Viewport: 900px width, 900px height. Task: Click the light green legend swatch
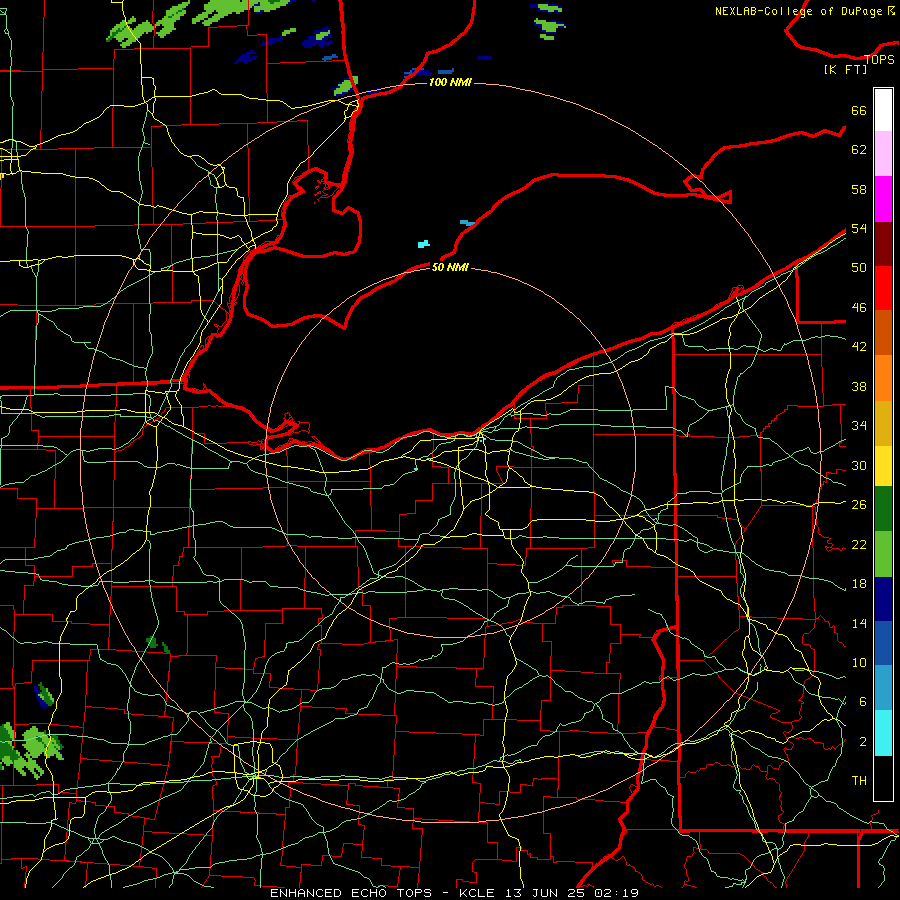pos(883,554)
